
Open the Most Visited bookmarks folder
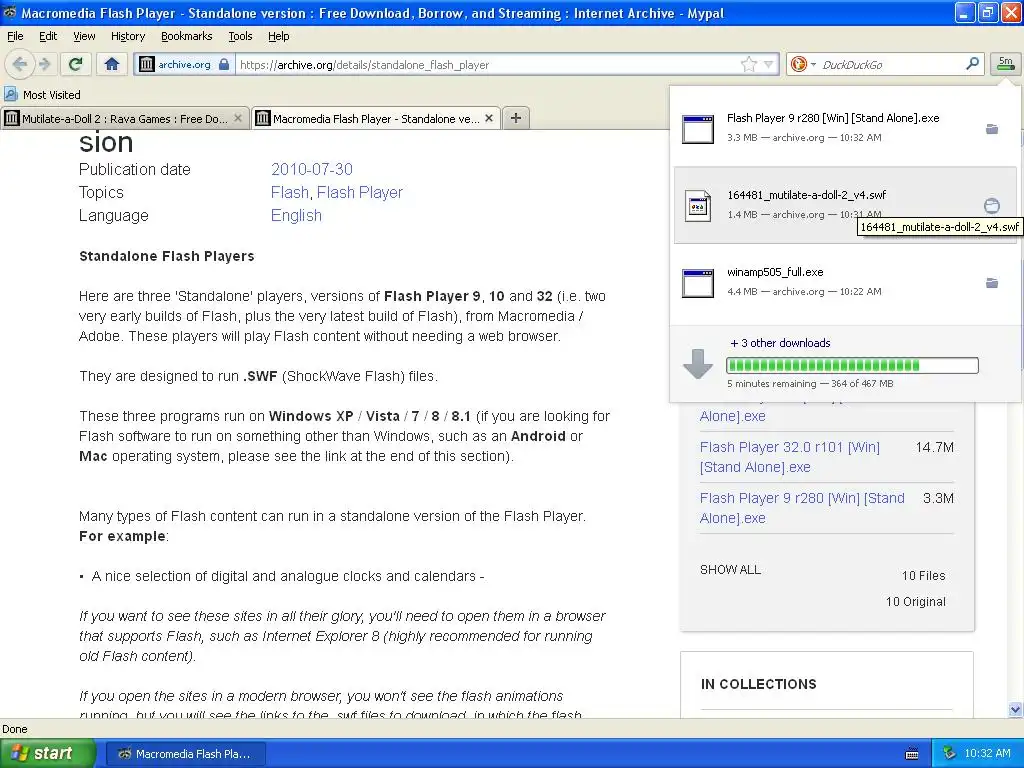click(42, 95)
